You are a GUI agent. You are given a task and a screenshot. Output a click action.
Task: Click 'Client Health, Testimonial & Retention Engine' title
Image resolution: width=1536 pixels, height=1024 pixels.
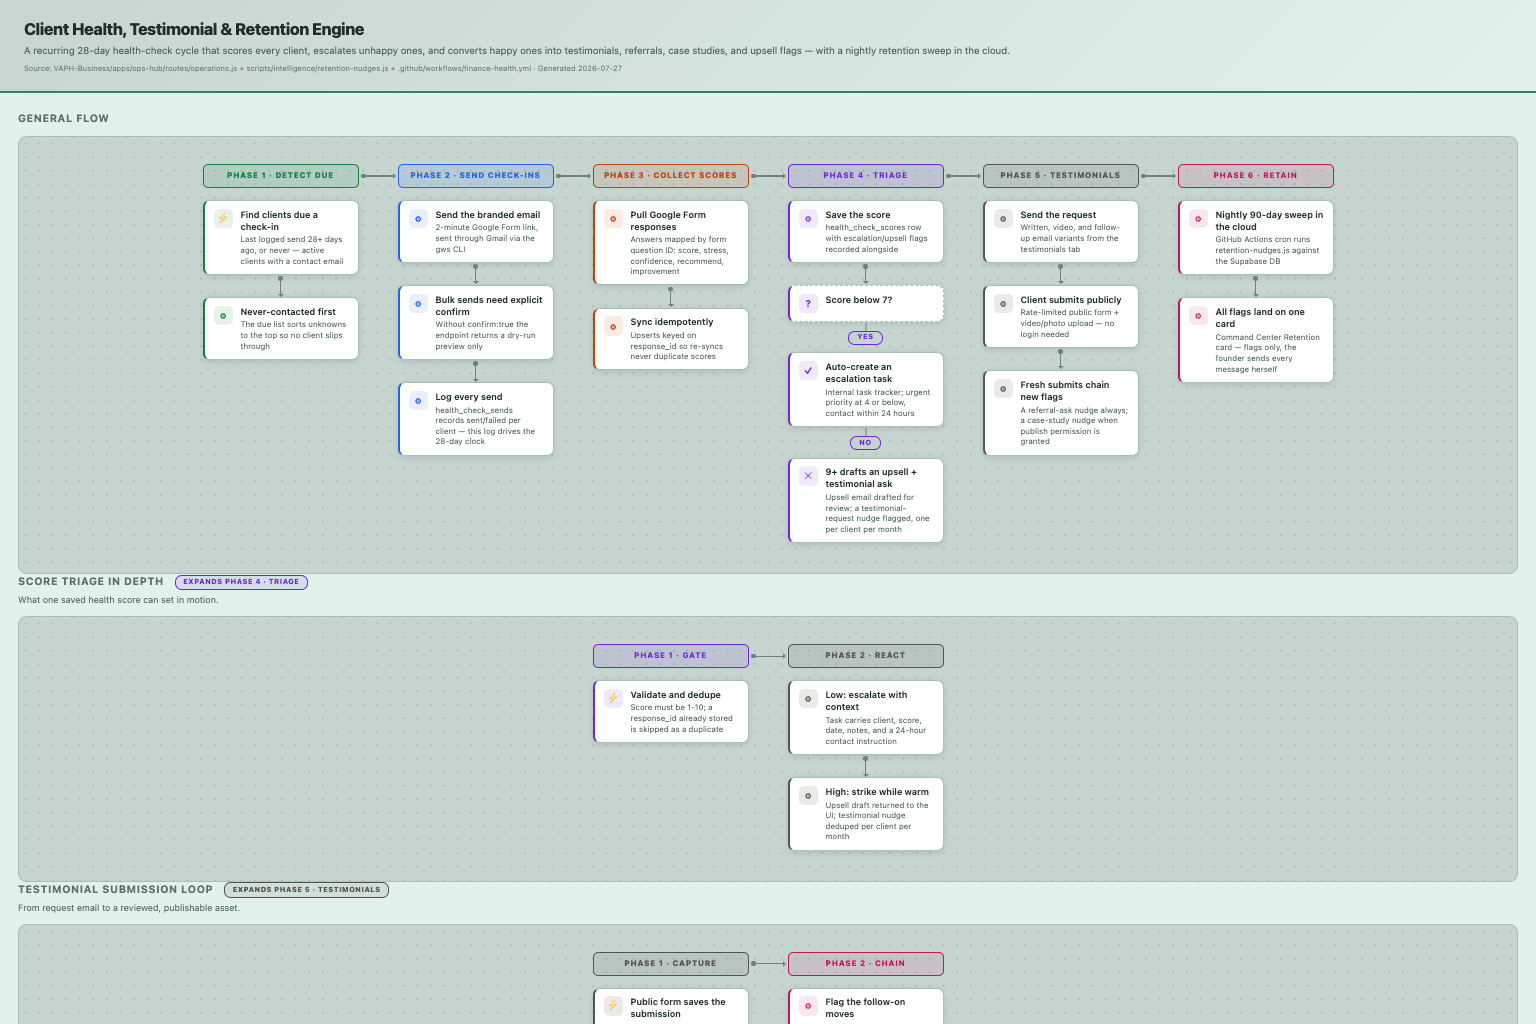click(194, 29)
